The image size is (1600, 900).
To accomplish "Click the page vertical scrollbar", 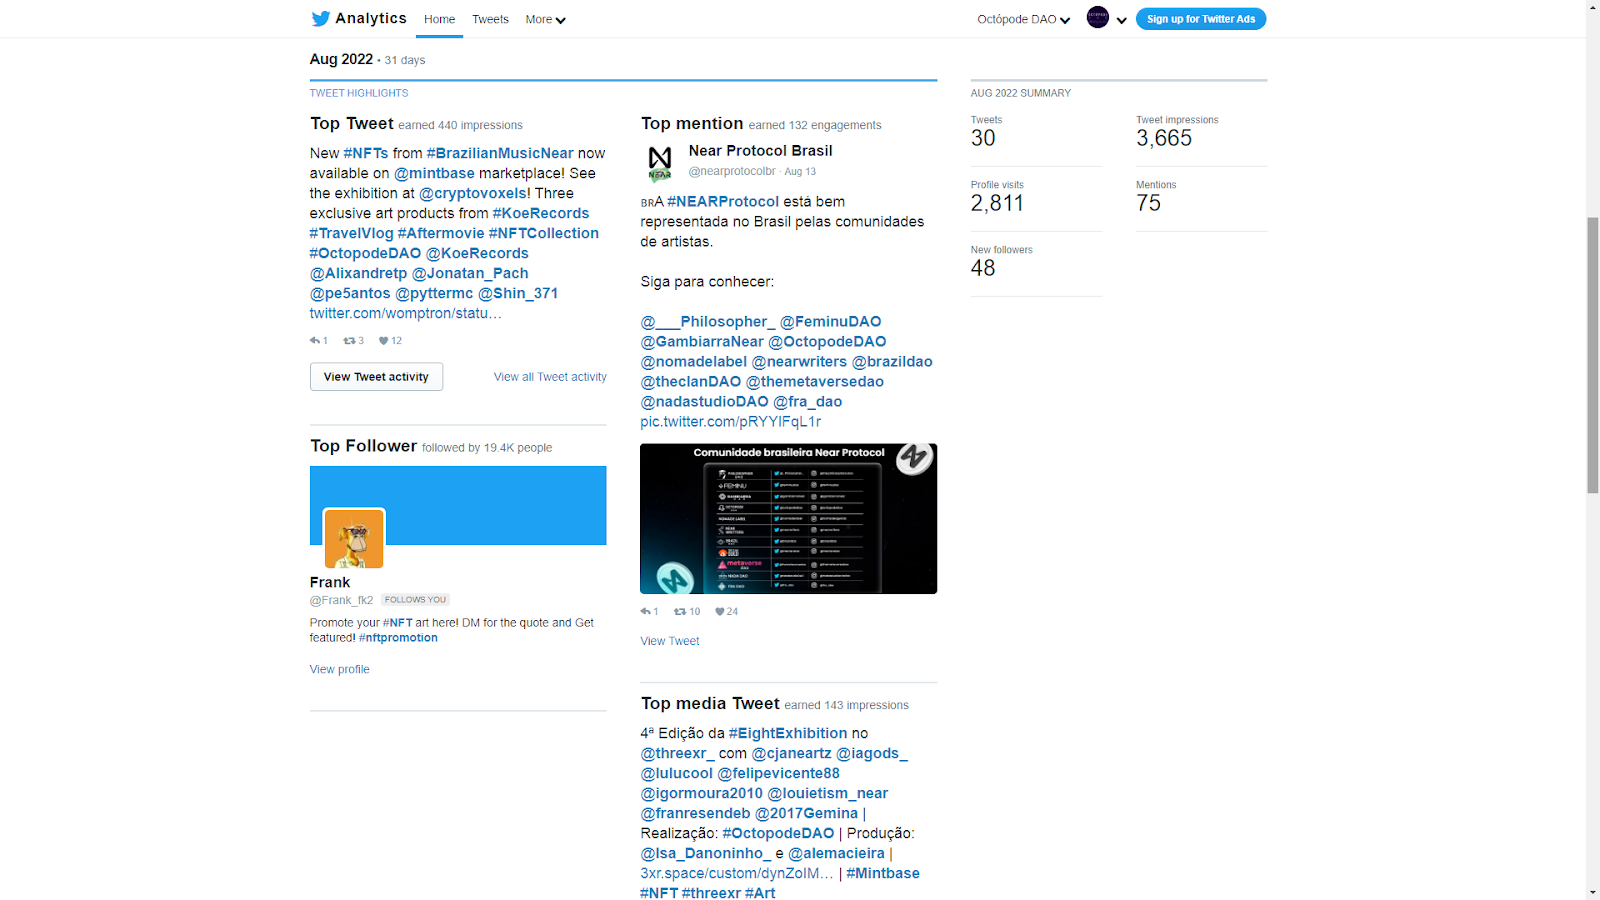I will point(1593,355).
